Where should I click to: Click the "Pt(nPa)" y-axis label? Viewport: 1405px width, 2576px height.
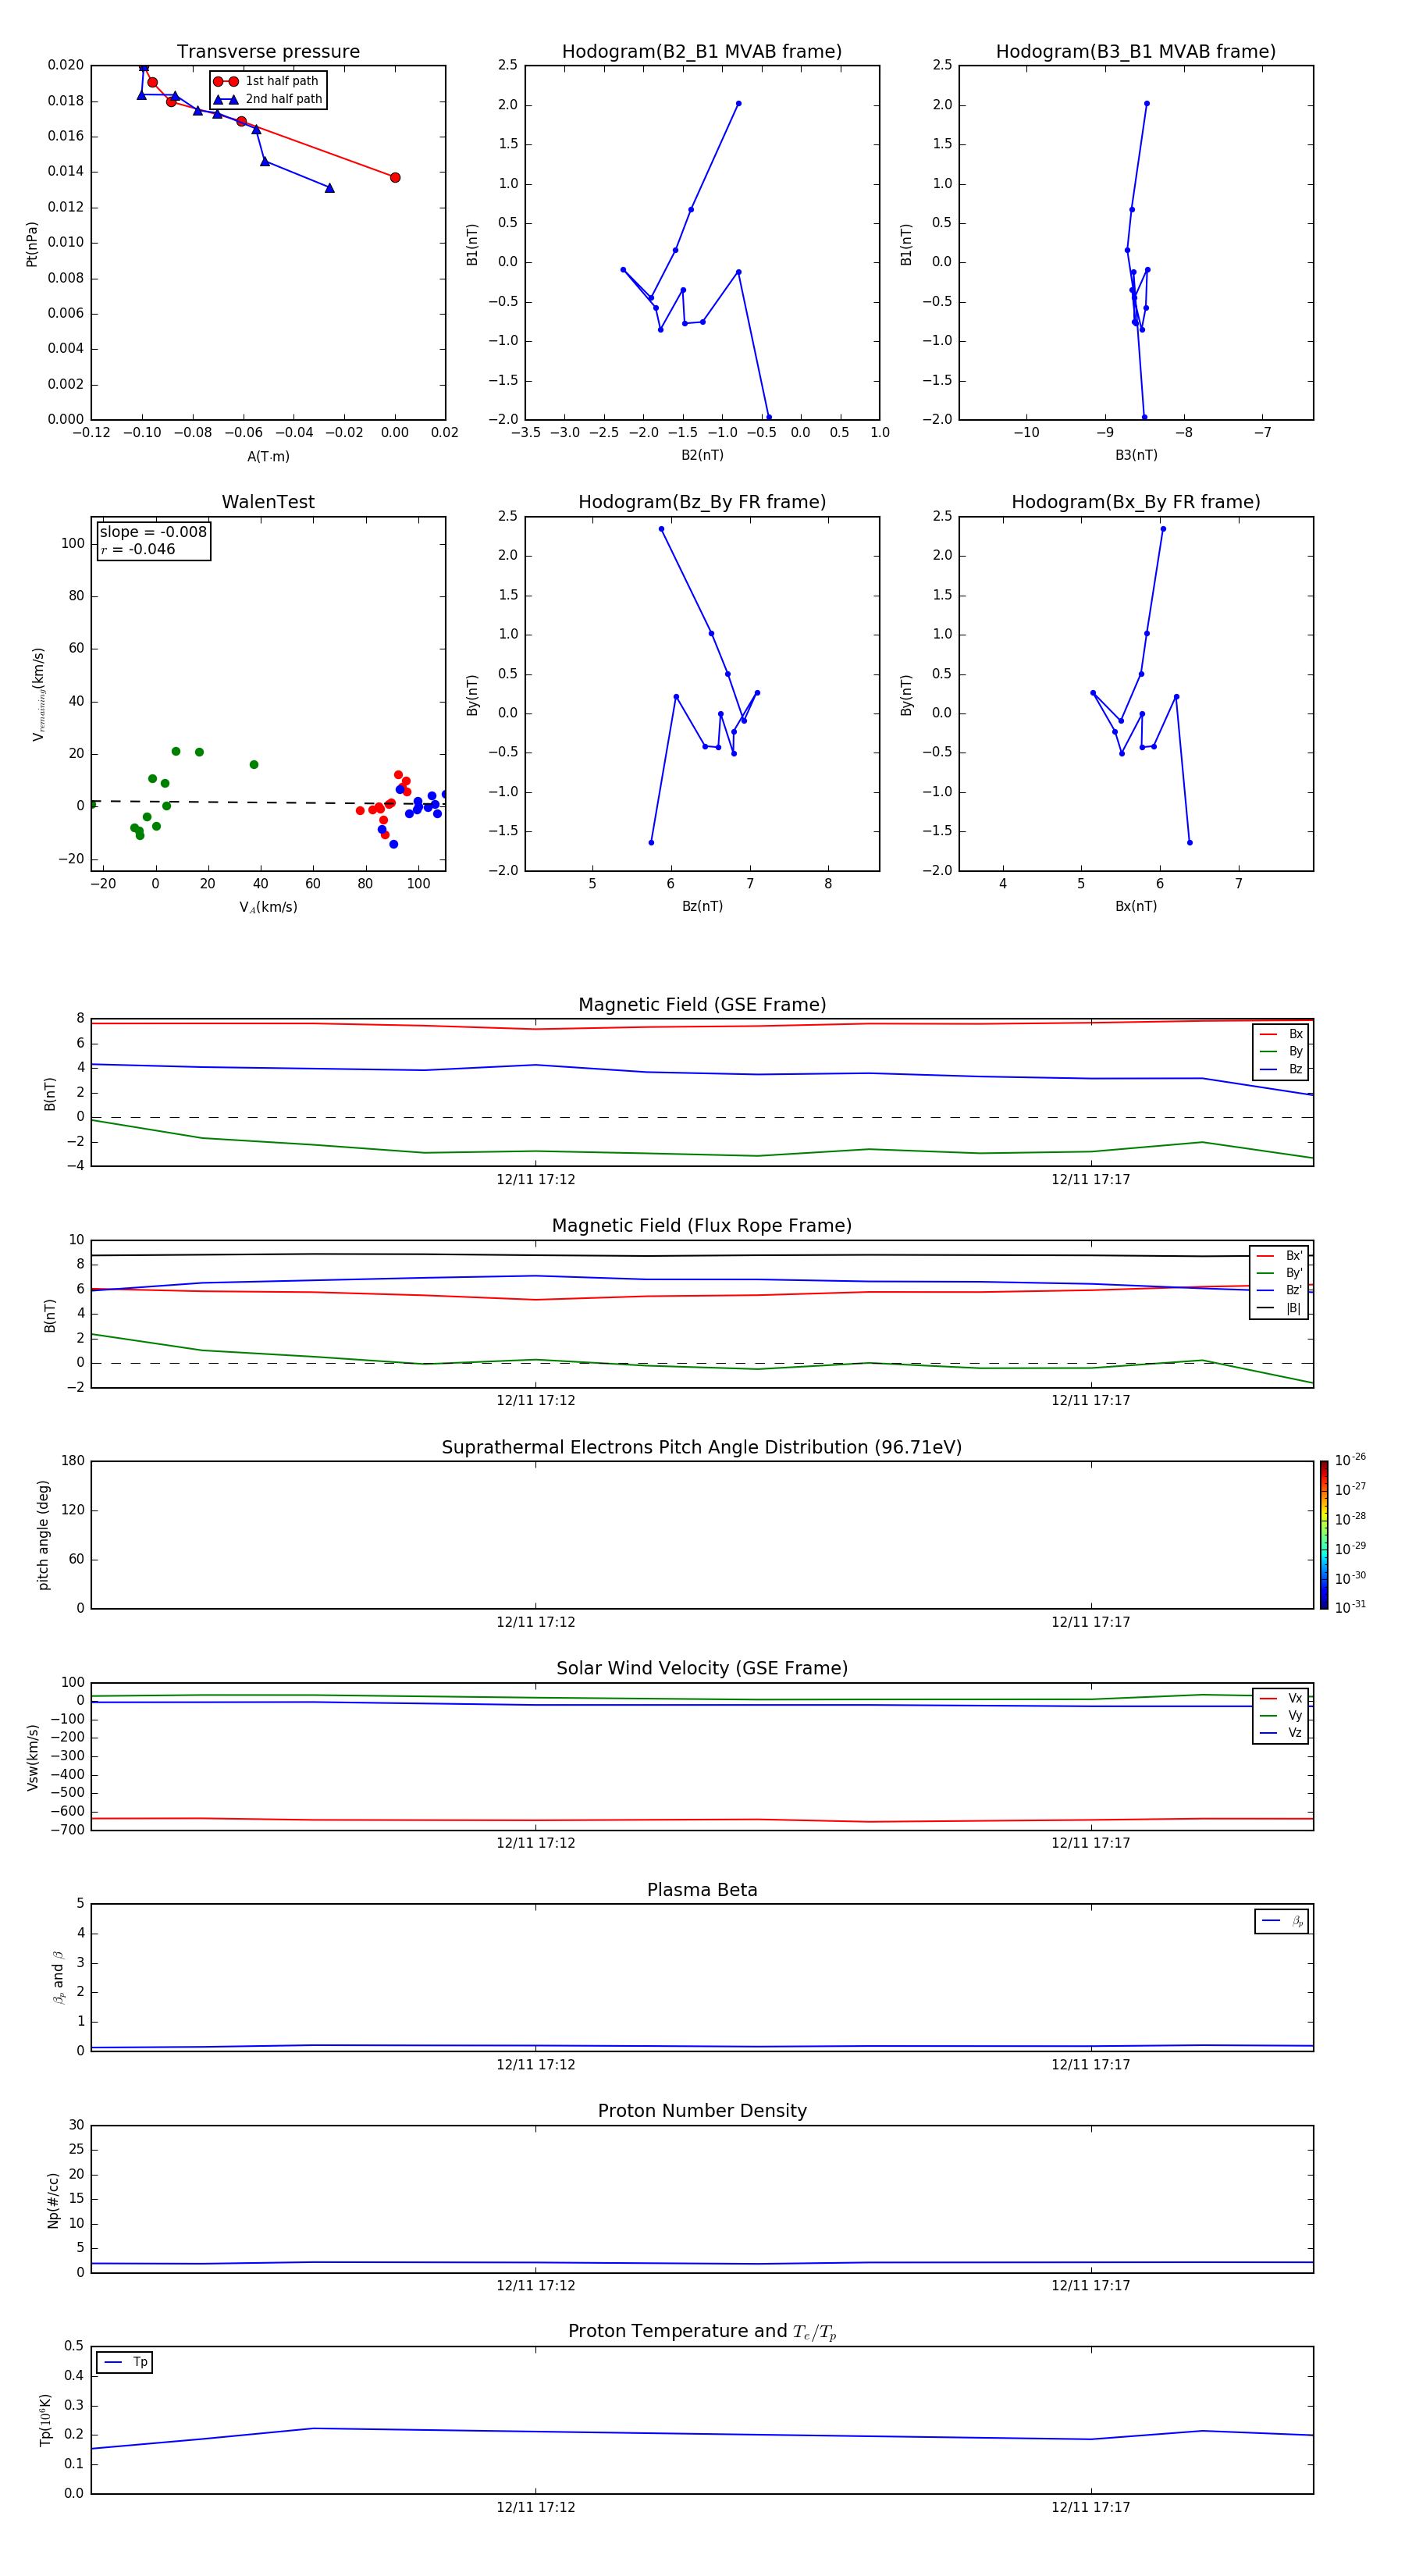[x=32, y=244]
